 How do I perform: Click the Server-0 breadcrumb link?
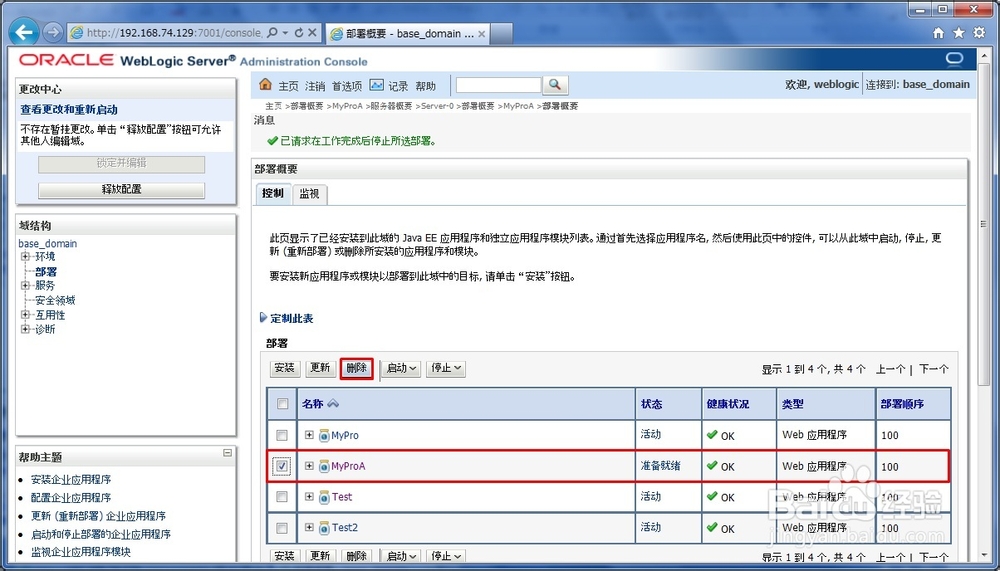[437, 106]
